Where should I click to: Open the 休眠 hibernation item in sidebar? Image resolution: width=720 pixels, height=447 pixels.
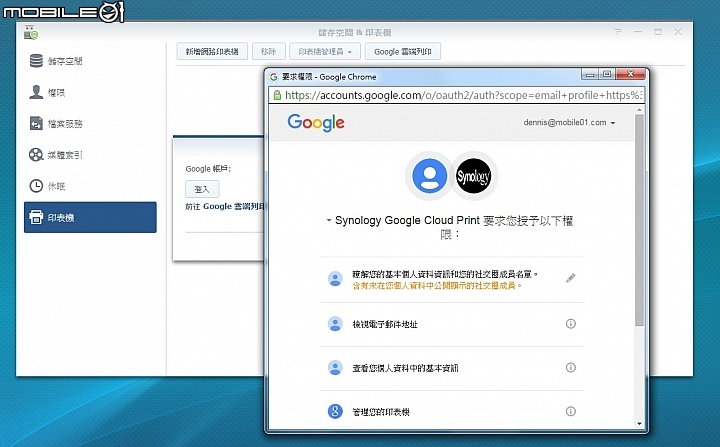90,186
